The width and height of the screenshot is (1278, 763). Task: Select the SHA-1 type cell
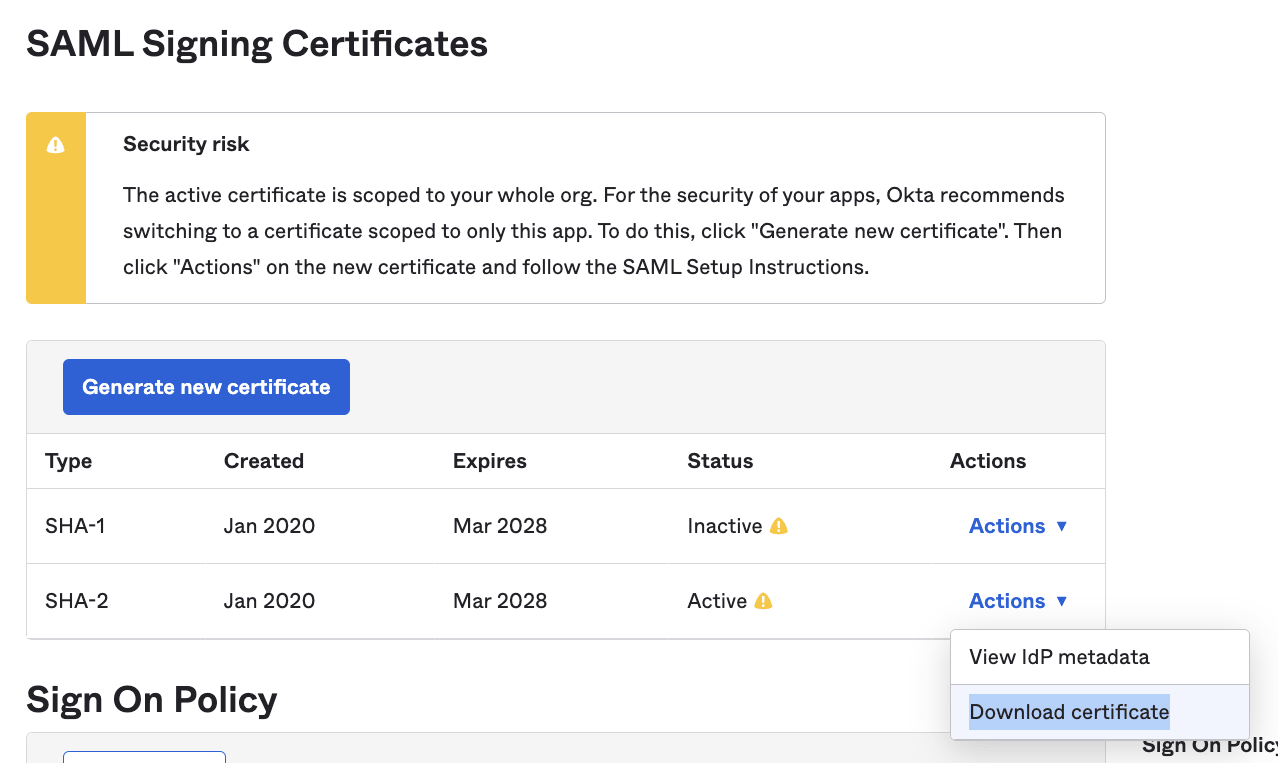[75, 526]
